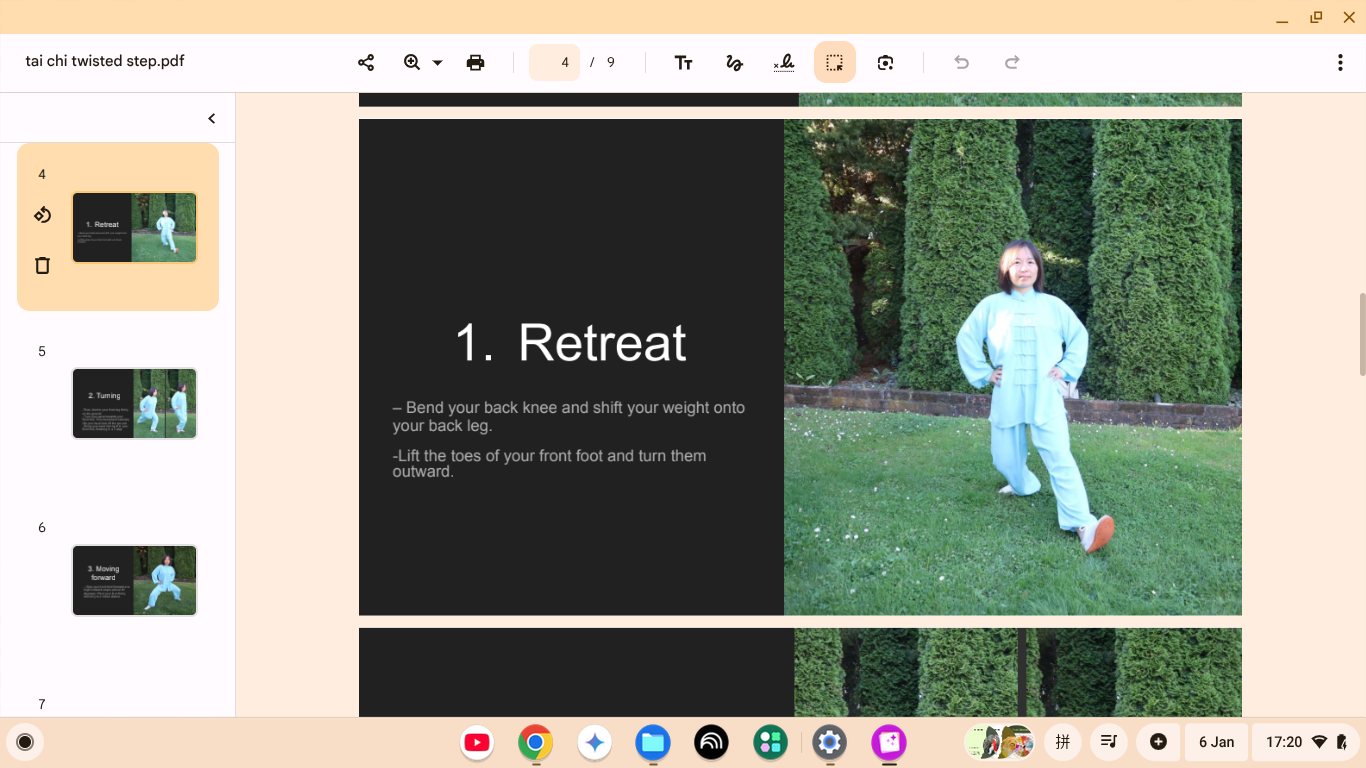Select the tai chi twisted step.pdf tab
Screen dimensions: 1366x768
click(104, 61)
